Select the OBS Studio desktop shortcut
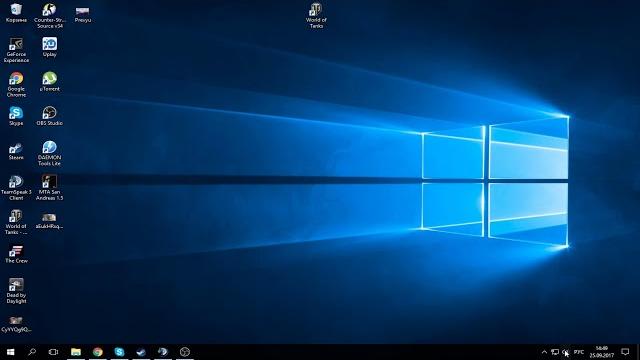 point(49,116)
